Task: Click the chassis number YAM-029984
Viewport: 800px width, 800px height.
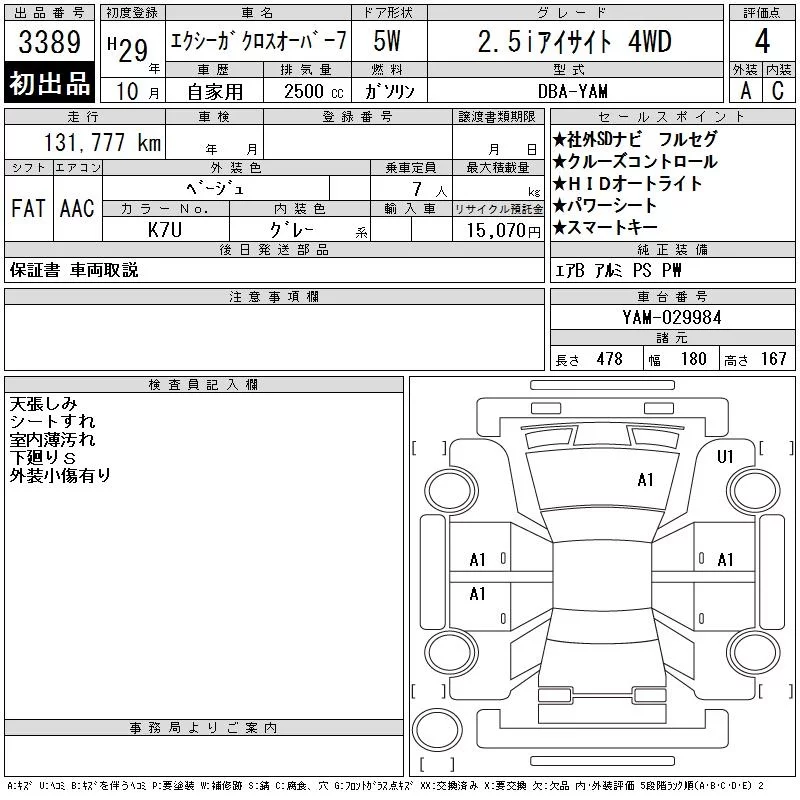Action: (x=672, y=318)
